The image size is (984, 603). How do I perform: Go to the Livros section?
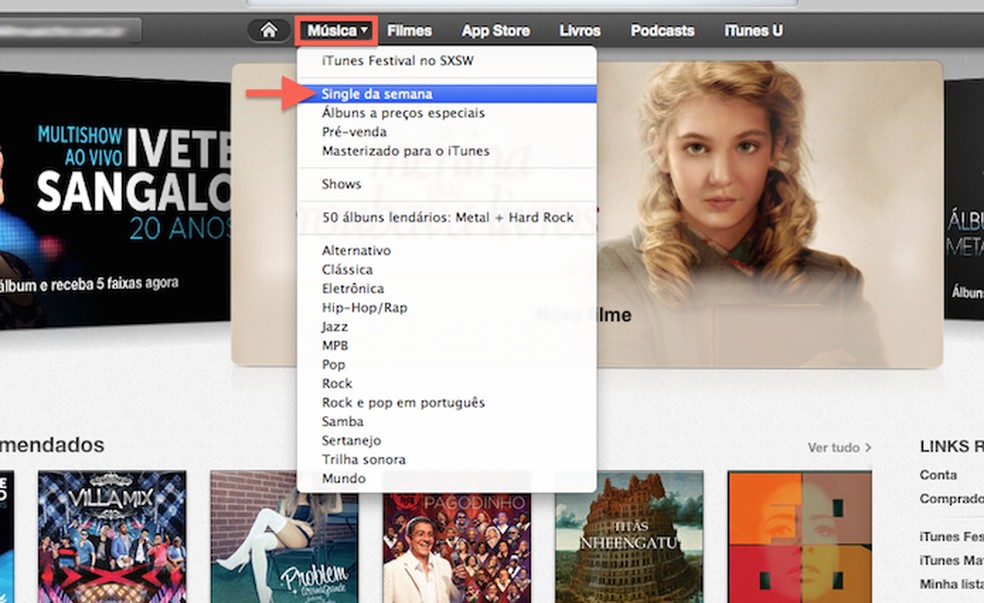pyautogui.click(x=580, y=30)
